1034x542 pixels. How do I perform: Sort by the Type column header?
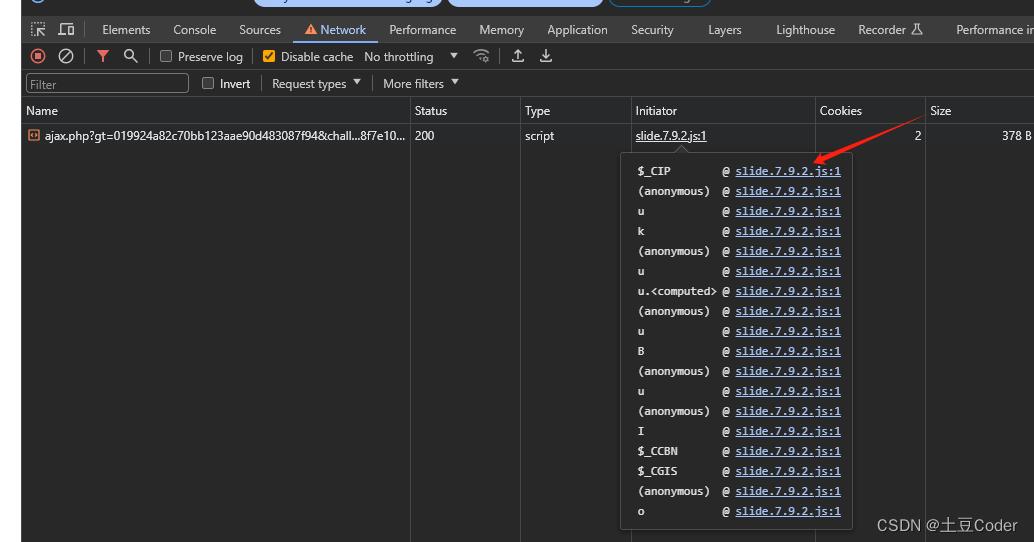click(x=576, y=111)
